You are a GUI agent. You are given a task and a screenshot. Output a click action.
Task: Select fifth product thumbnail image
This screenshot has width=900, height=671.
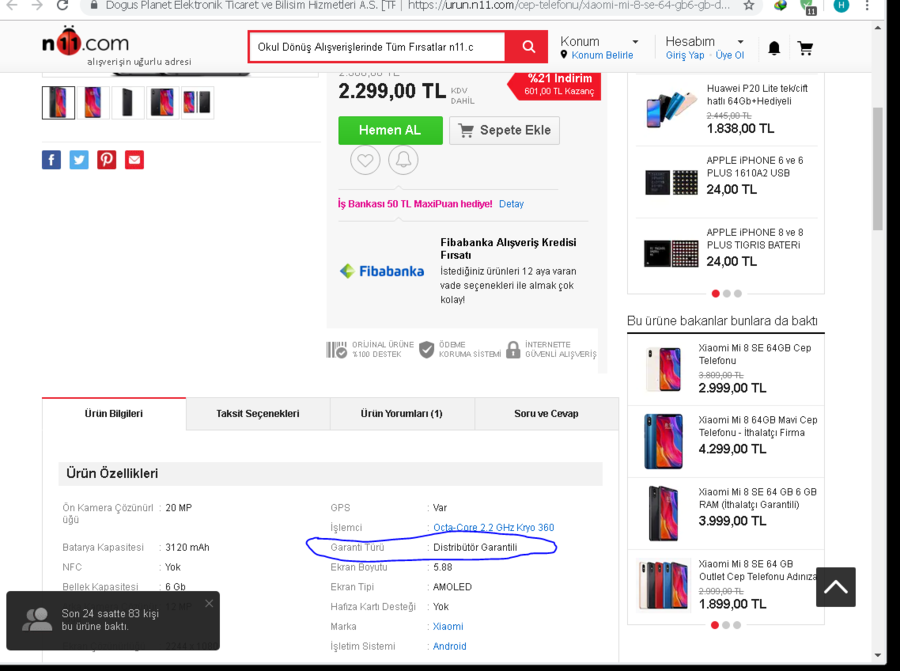pyautogui.click(x=197, y=103)
